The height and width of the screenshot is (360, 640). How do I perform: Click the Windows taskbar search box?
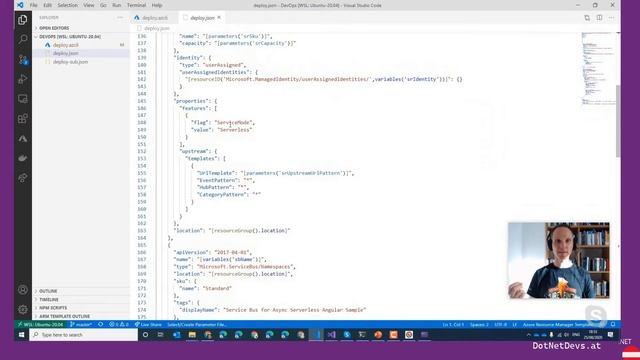[83, 335]
